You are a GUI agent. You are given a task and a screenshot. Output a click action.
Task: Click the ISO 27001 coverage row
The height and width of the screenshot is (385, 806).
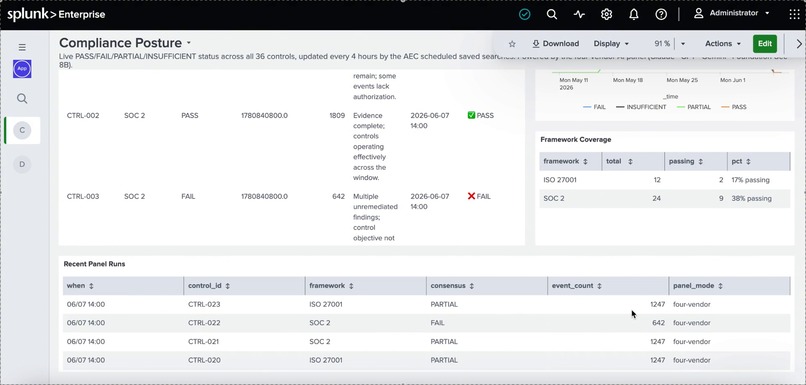coord(665,180)
